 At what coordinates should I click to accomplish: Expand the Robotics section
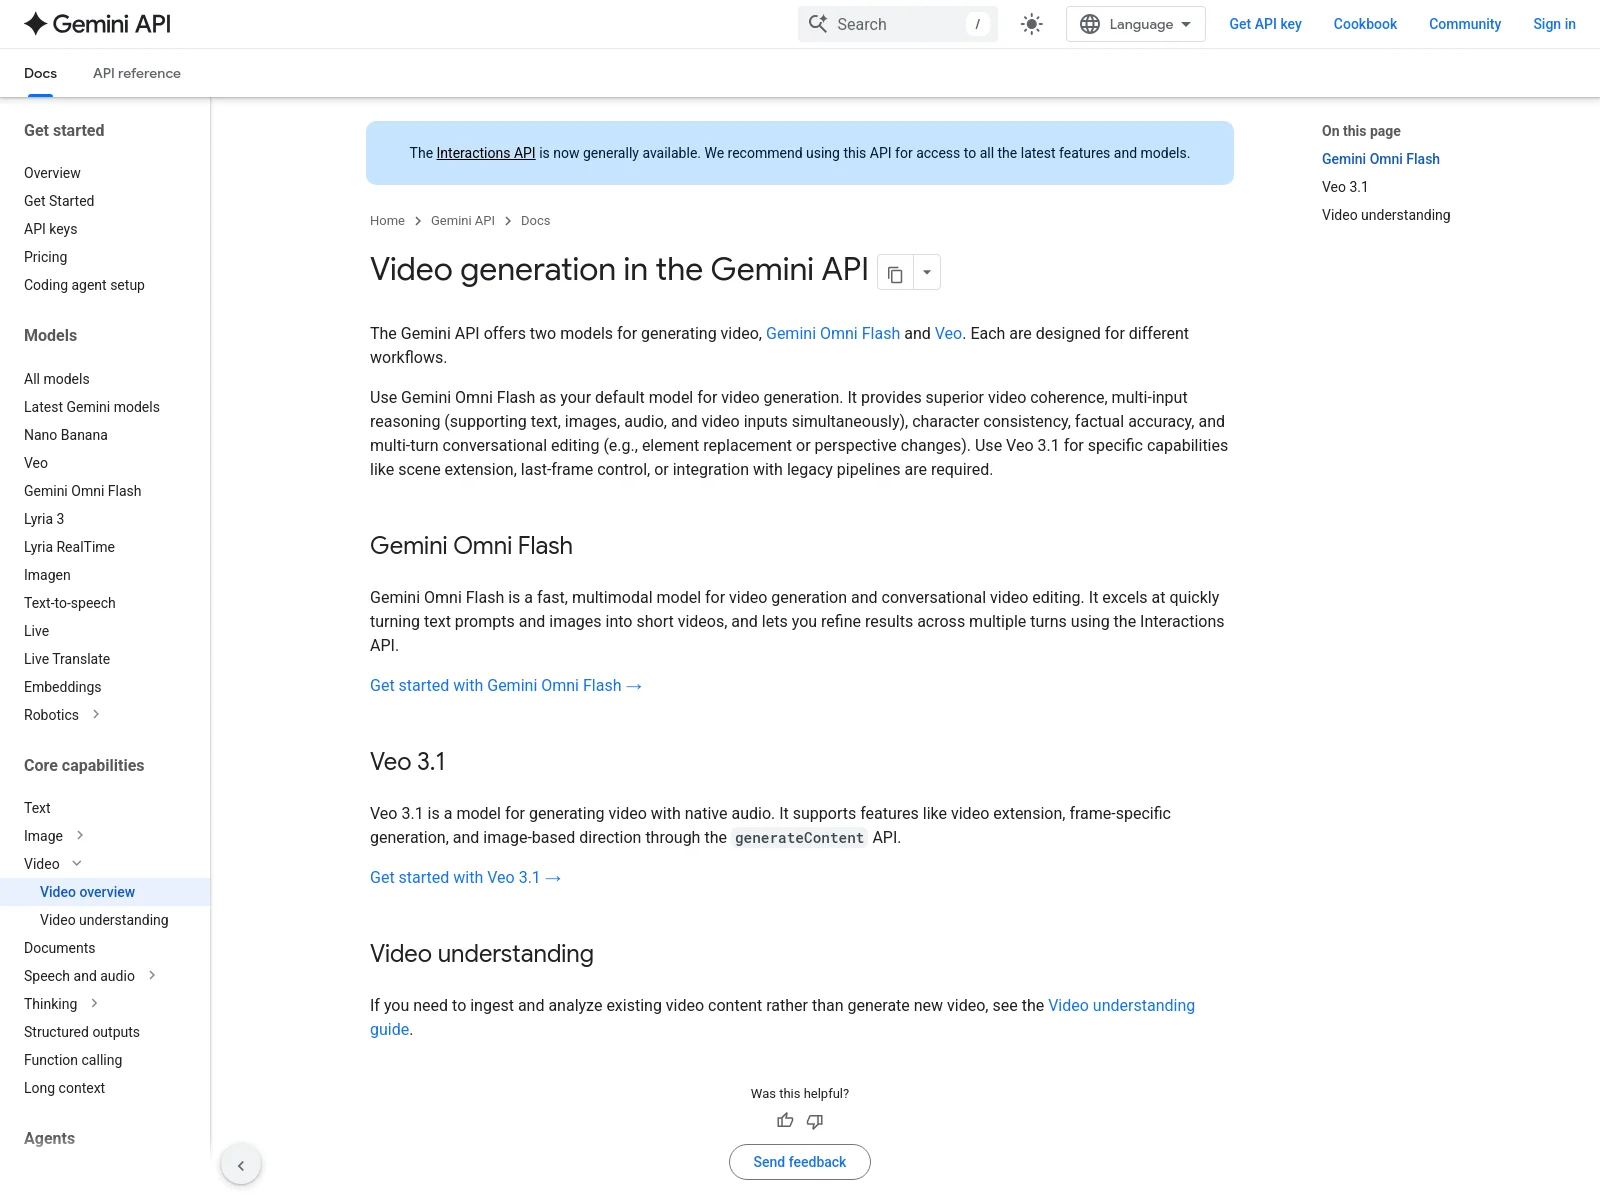(x=96, y=714)
